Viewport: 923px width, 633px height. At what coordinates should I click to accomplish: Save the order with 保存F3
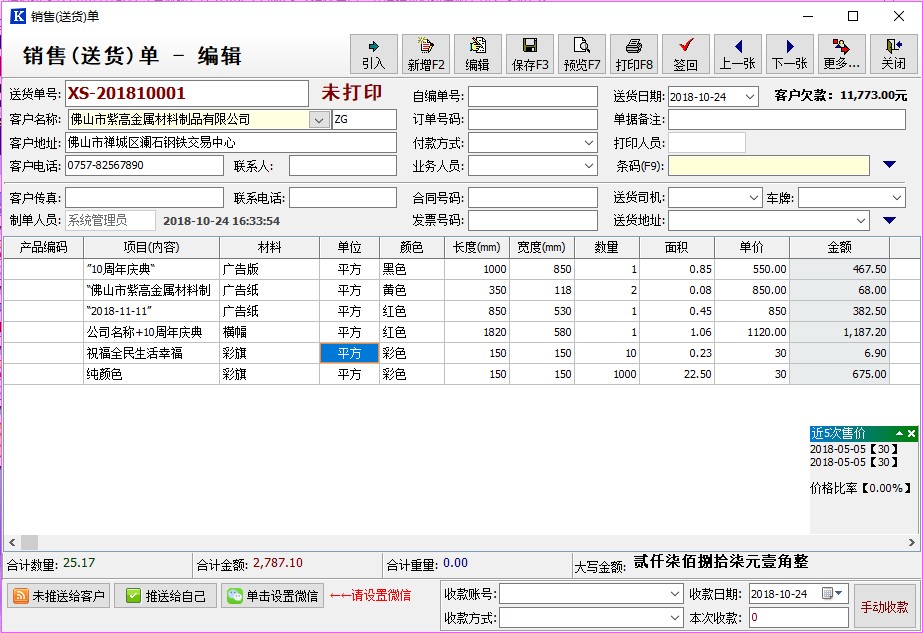tap(530, 54)
